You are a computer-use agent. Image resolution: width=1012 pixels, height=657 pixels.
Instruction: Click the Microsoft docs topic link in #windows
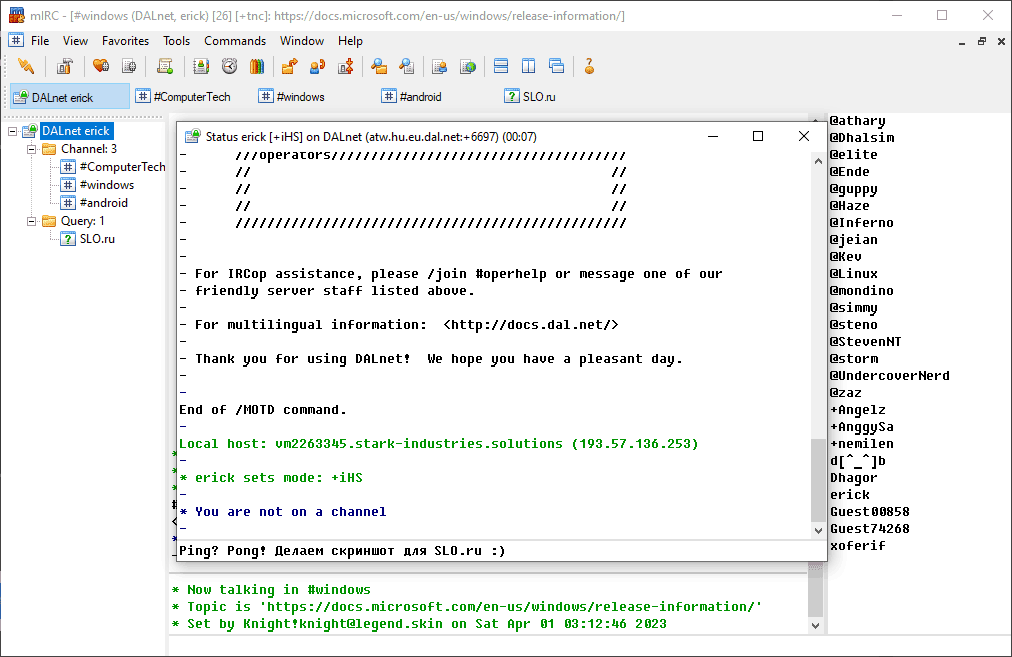click(x=510, y=607)
